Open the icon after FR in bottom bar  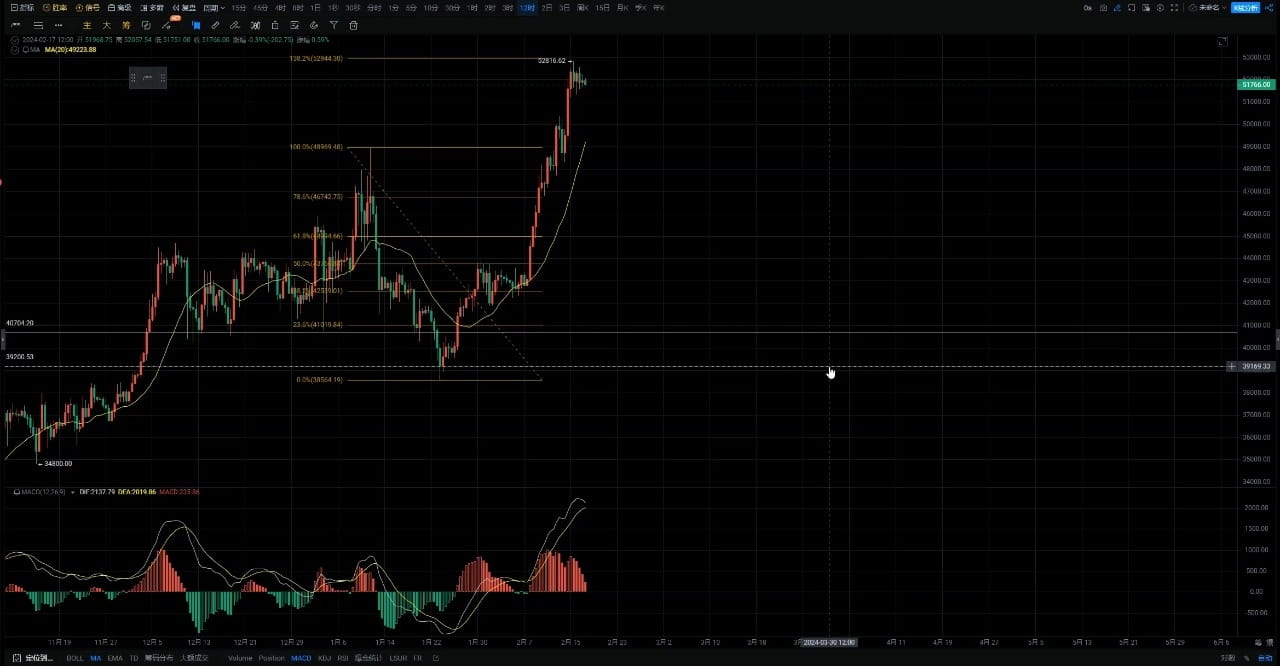[x=435, y=658]
